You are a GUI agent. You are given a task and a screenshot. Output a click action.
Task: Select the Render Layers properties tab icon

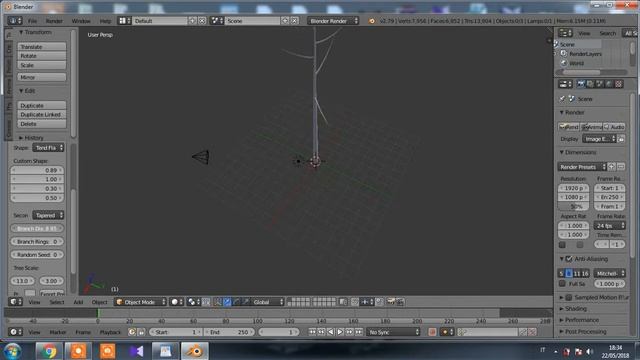(590, 84)
